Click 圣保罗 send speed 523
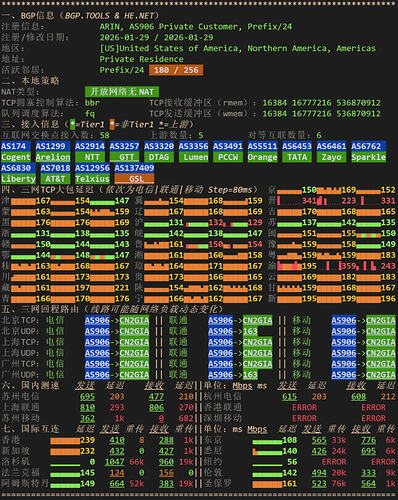Screen dimensions: 398x500 [x=319, y=483]
